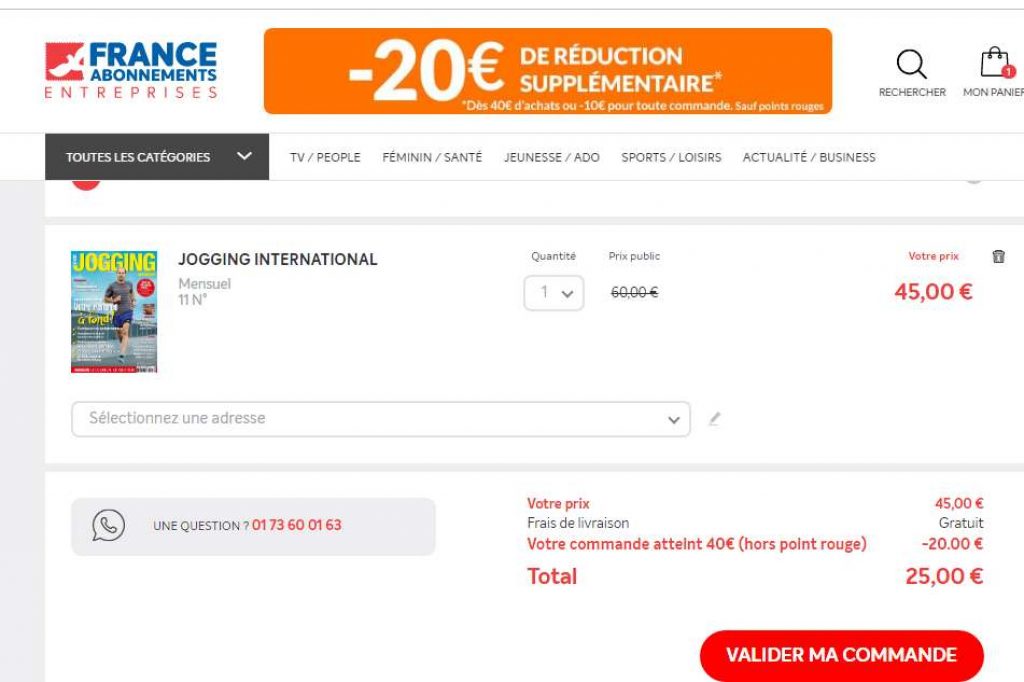
Task: Click the France Abonnements Entreprises logo
Action: coord(131,70)
